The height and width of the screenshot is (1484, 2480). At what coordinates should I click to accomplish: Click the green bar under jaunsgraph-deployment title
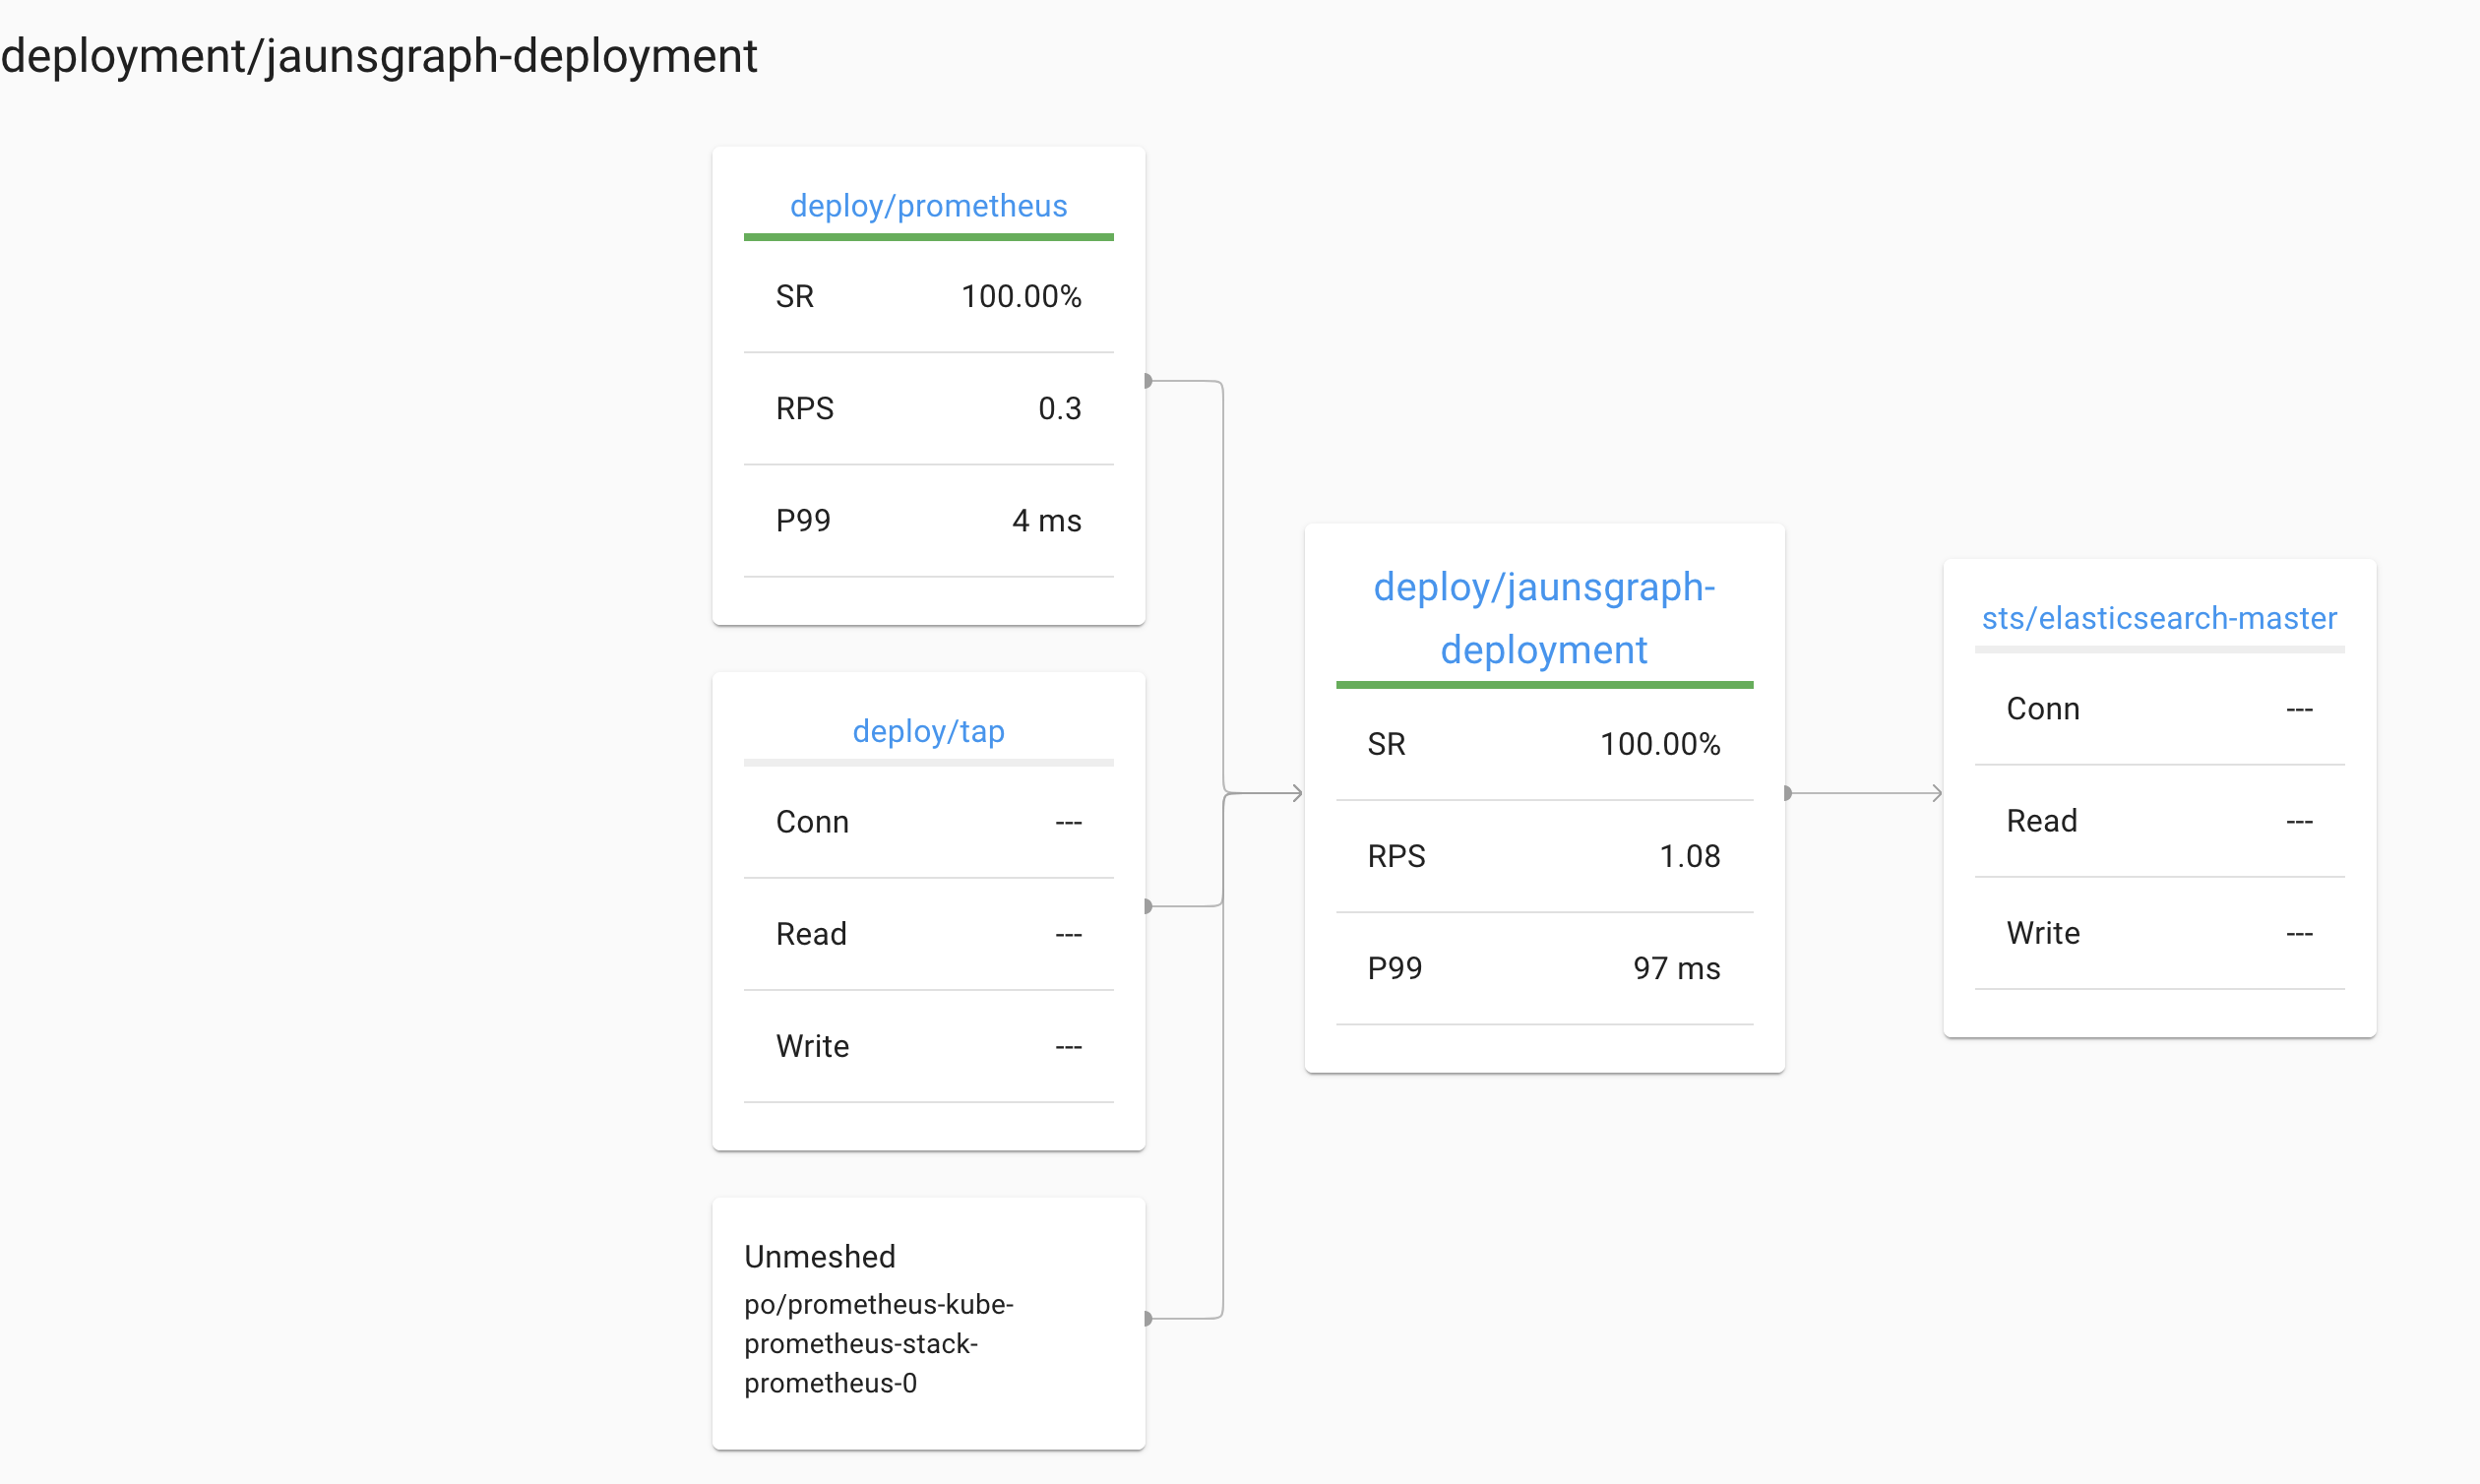pos(1543,685)
